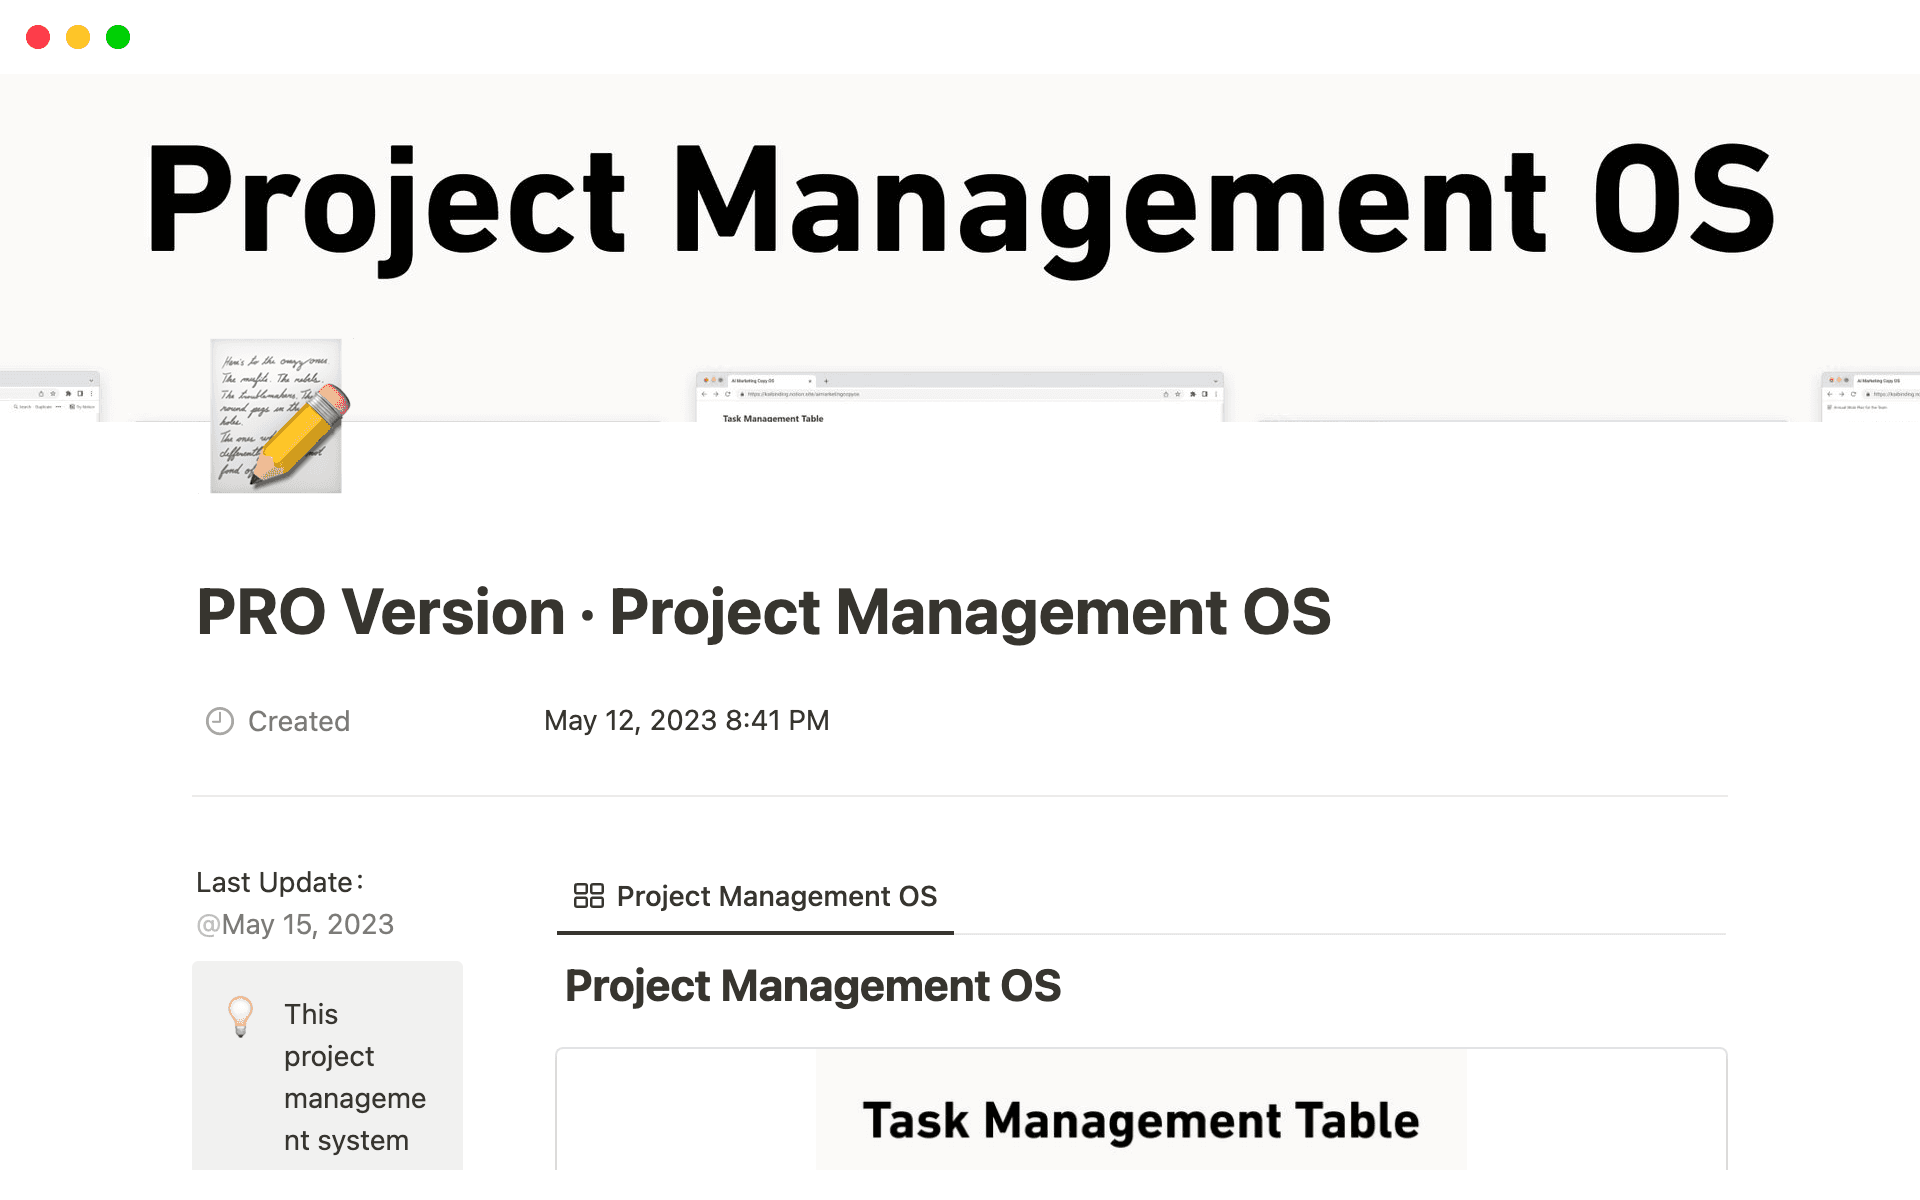
Task: Click the lightbulb callout icon
Action: pos(240,1016)
